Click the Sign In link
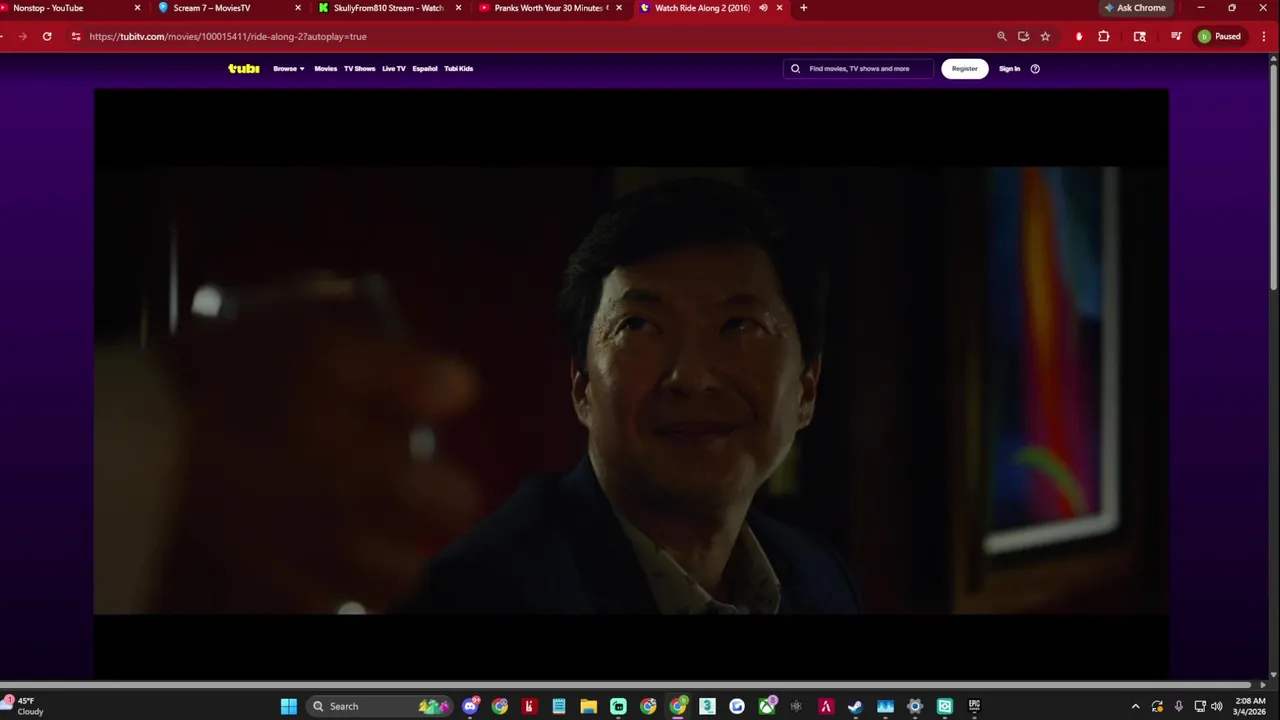 point(1010,69)
